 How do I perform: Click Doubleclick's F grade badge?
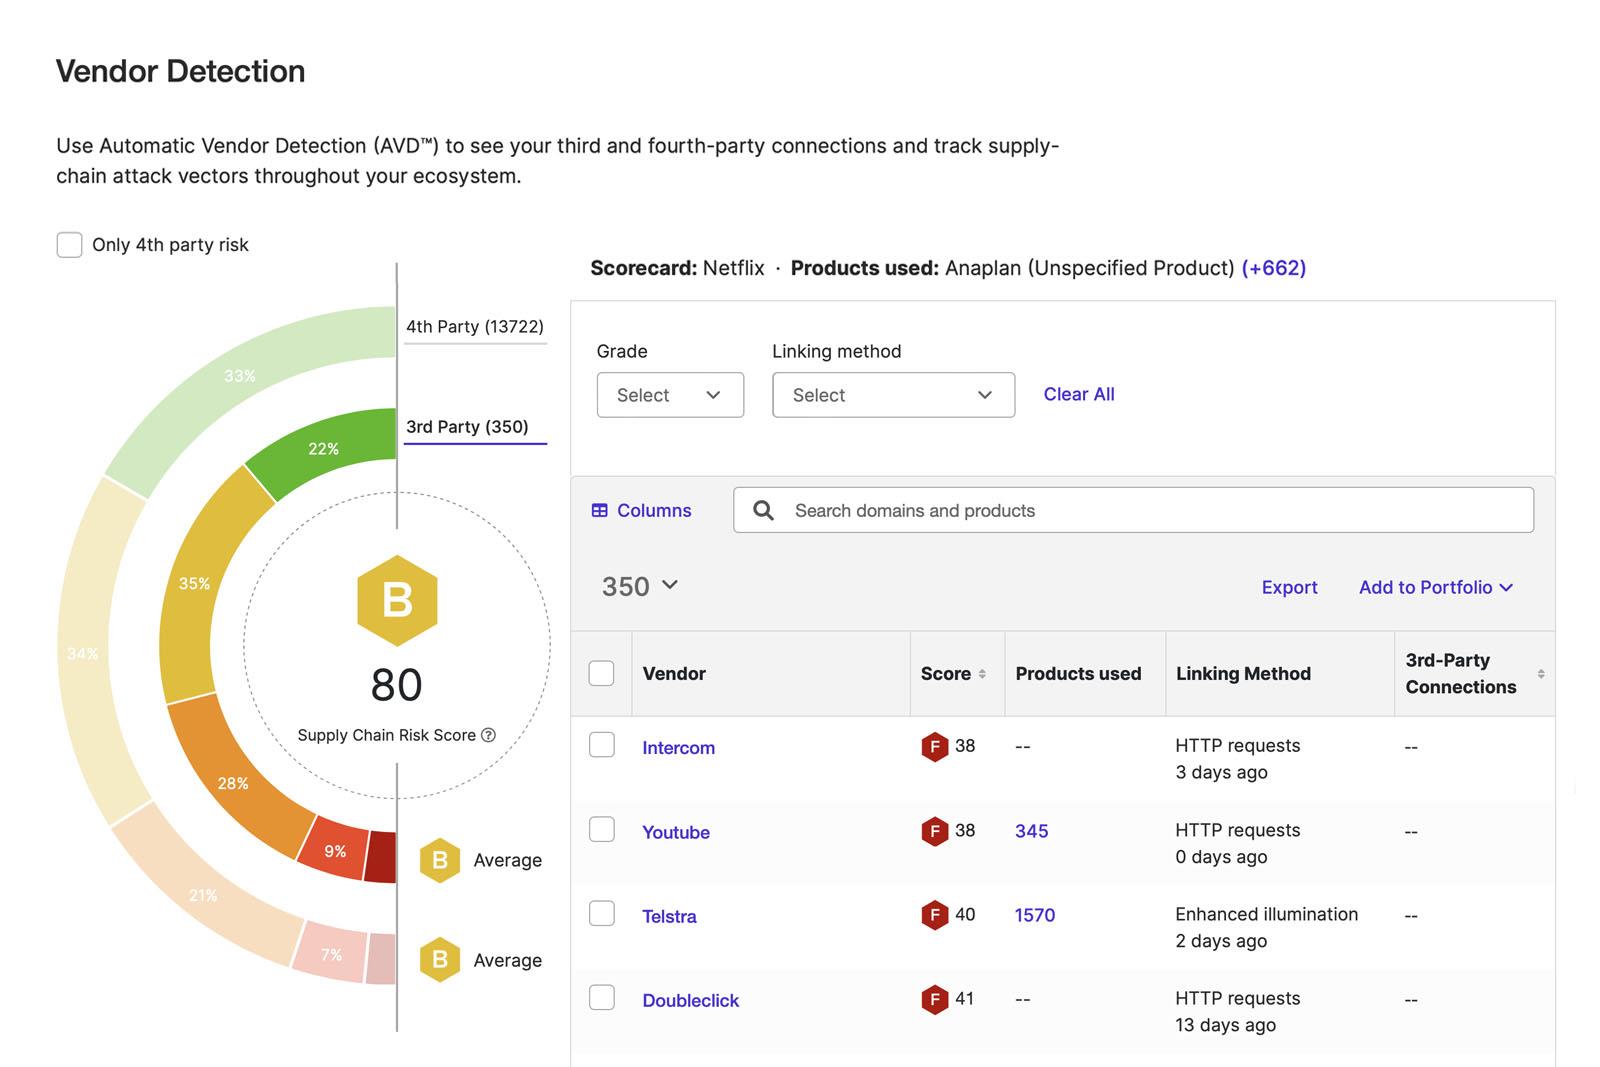[934, 999]
